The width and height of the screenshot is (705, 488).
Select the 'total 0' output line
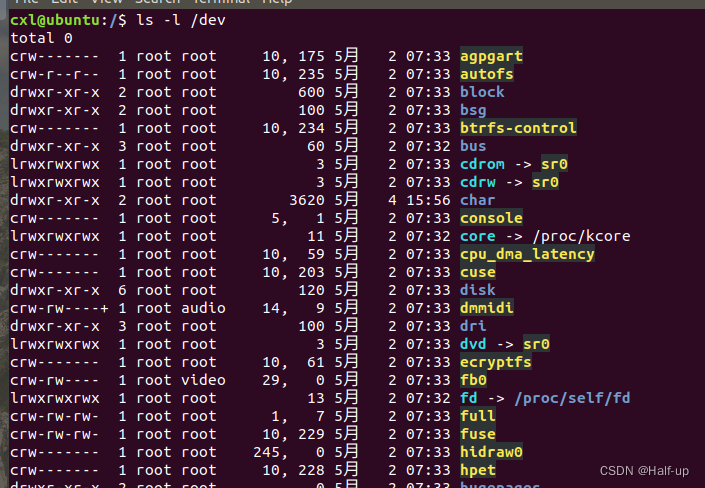click(41, 38)
